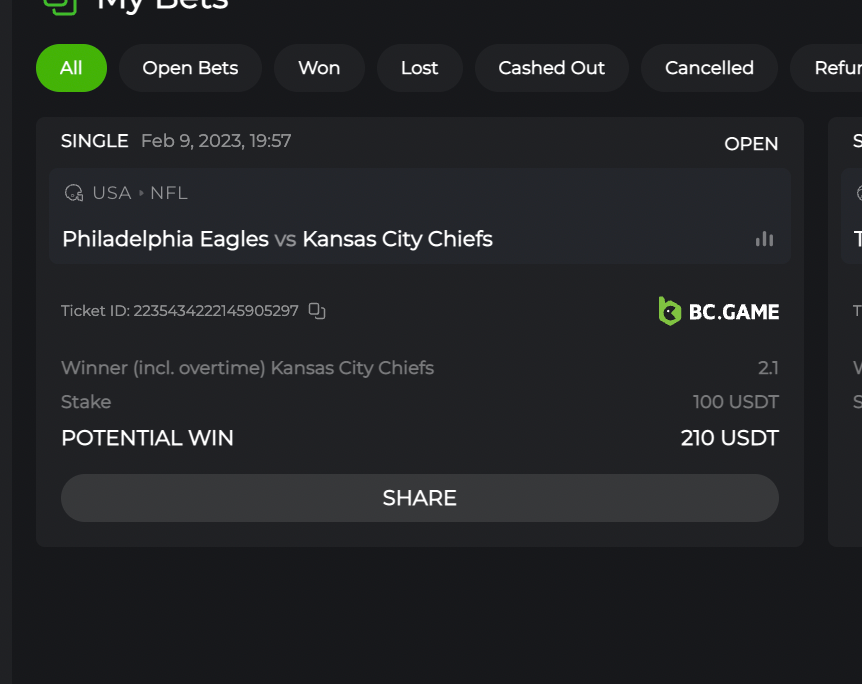The image size is (862, 684).
Task: Click the Winner Kansas City Chiefs selection
Action: tap(247, 368)
